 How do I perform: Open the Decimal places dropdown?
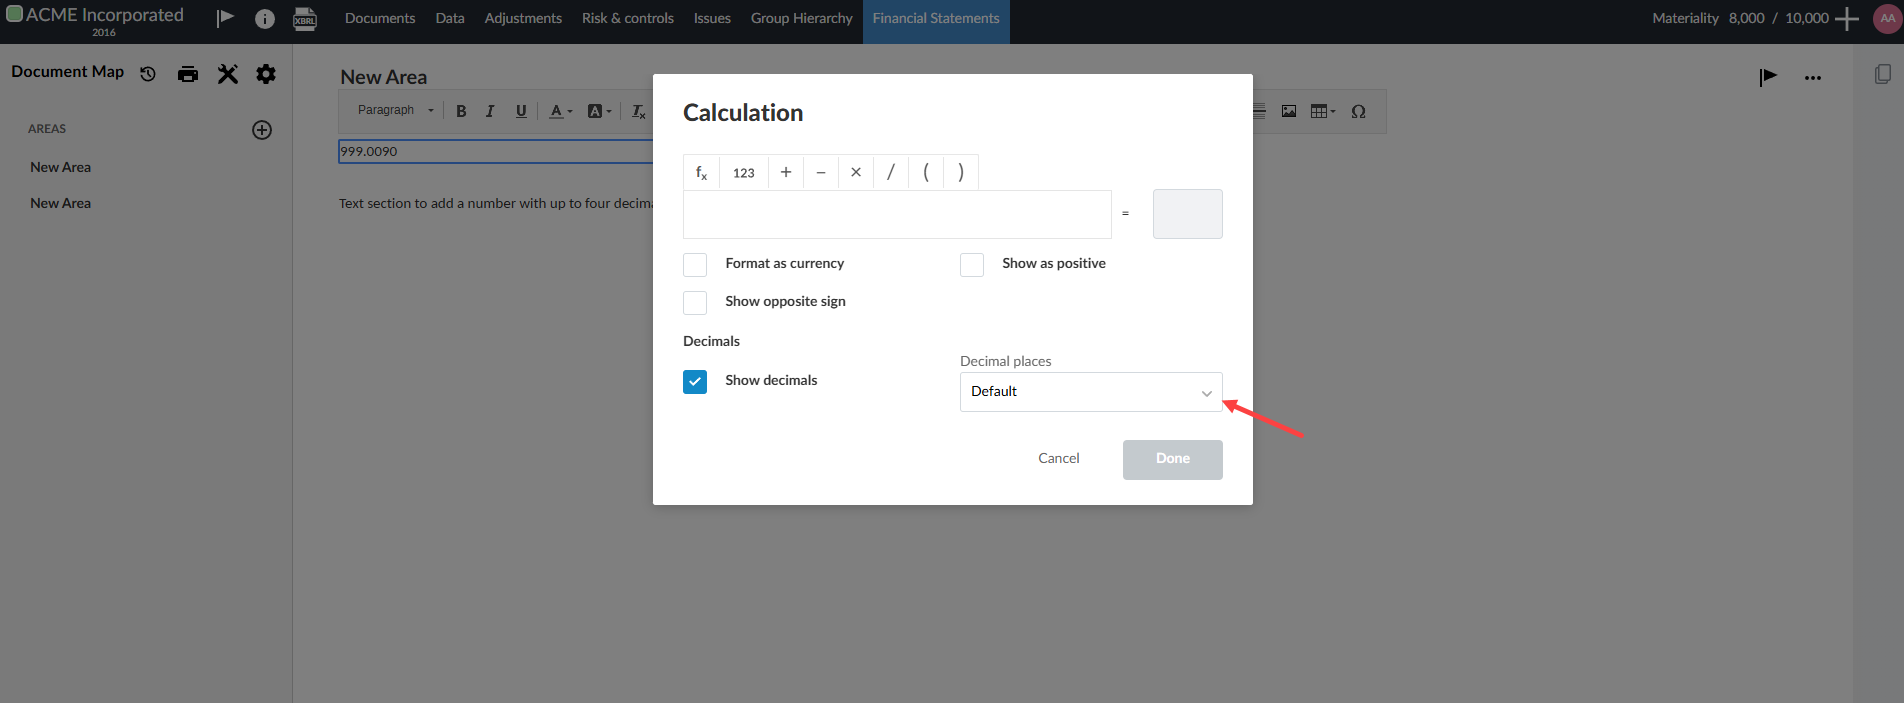pos(1090,392)
